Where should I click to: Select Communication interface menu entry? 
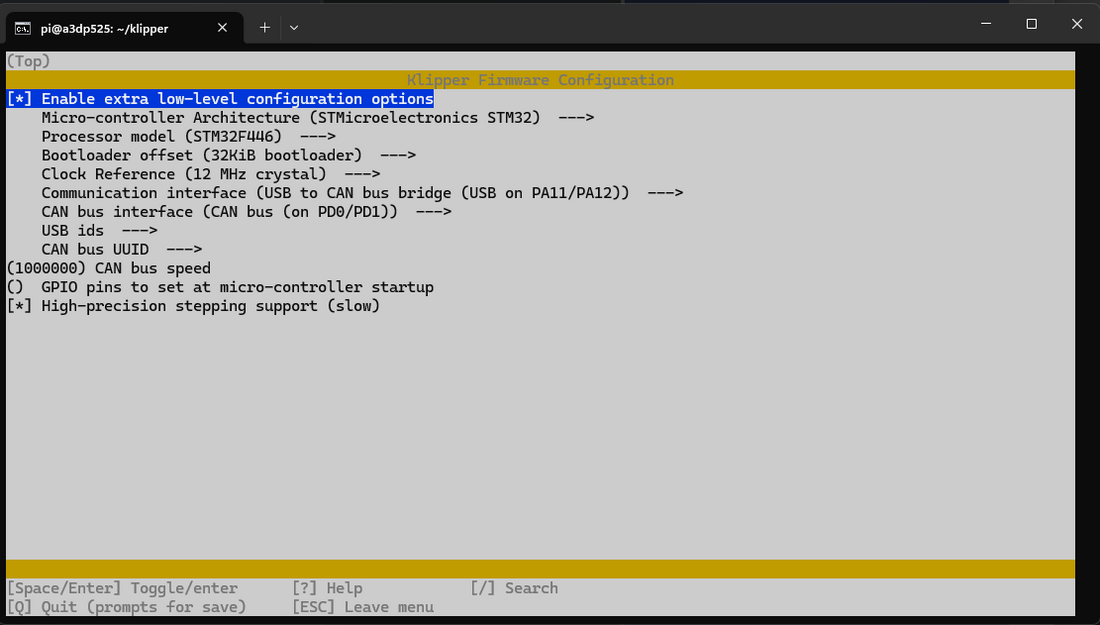(361, 193)
